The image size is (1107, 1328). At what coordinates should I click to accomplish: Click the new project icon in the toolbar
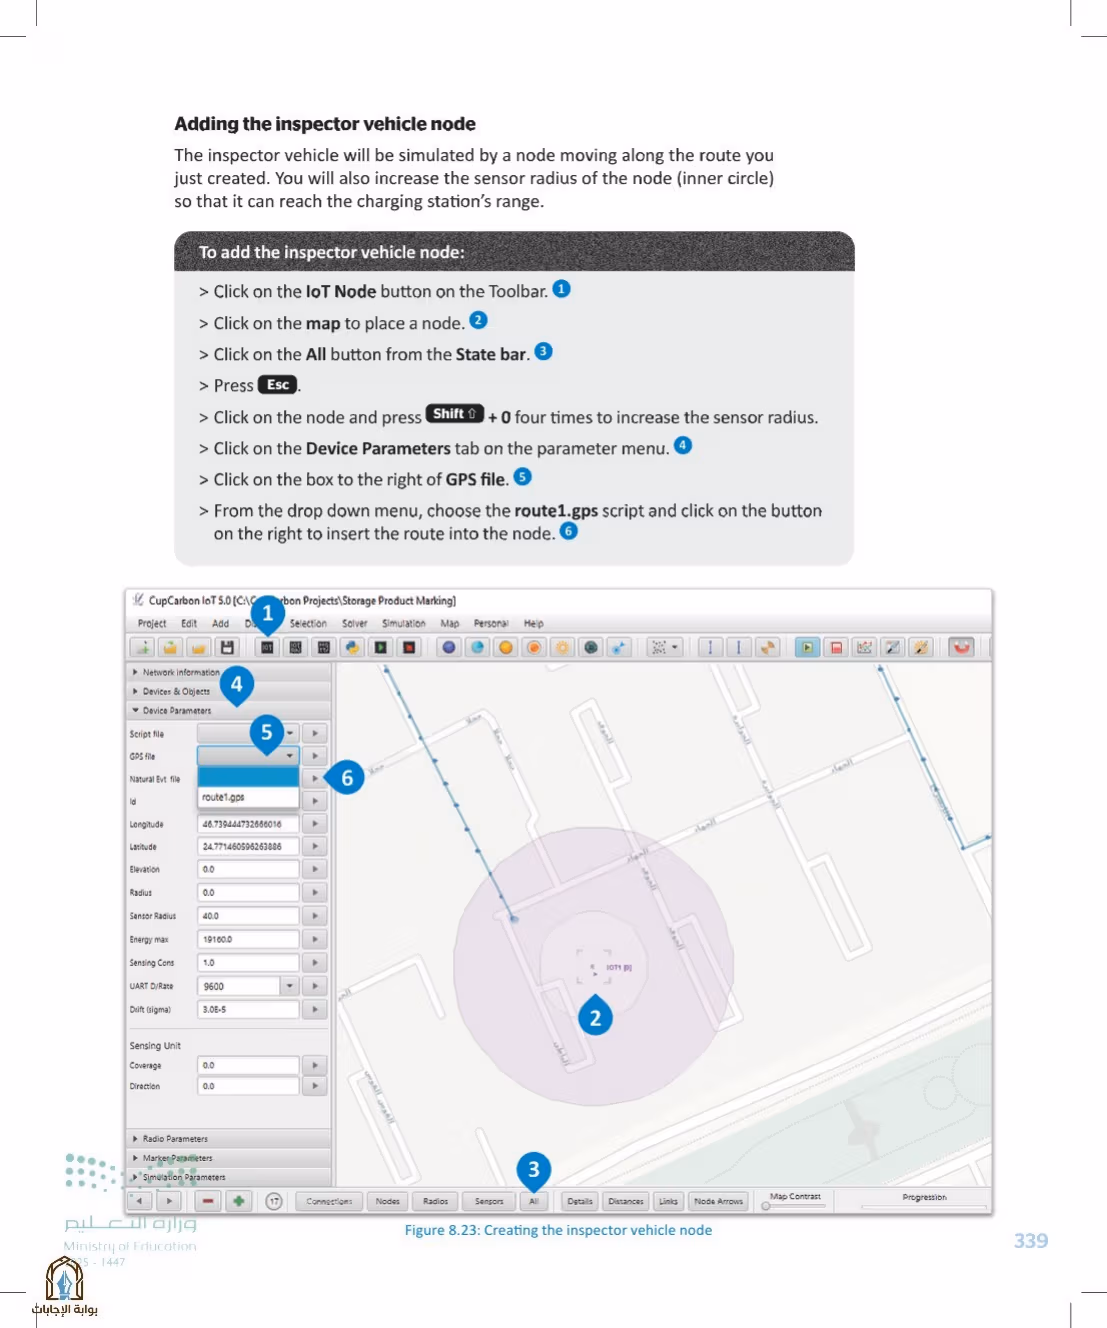(x=143, y=647)
